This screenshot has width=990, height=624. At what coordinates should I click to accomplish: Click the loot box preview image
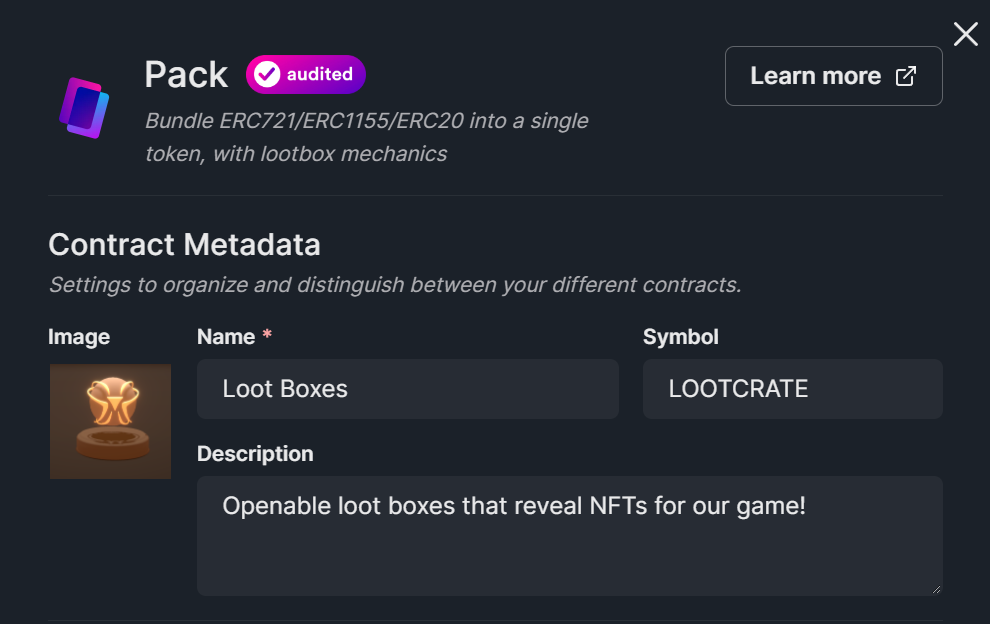(110, 421)
